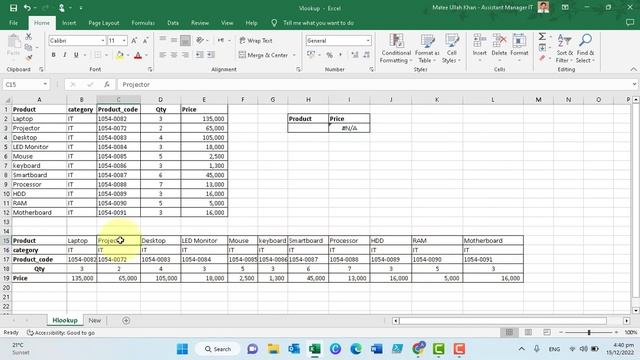Select Normal view in status bar

coord(509,332)
